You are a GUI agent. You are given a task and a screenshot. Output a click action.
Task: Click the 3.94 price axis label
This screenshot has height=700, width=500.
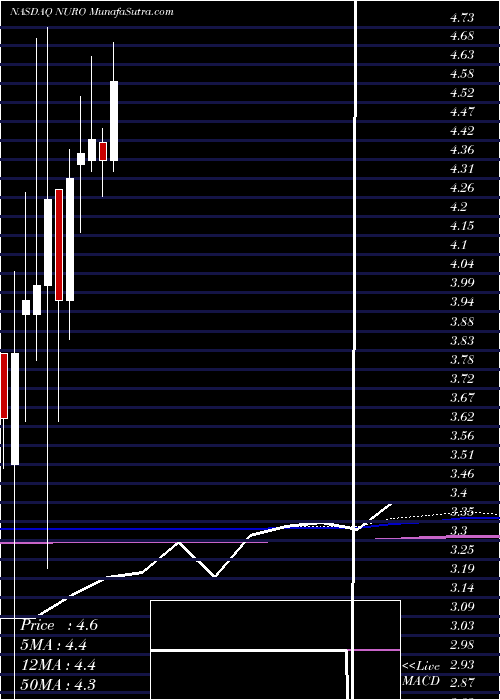pos(462,302)
